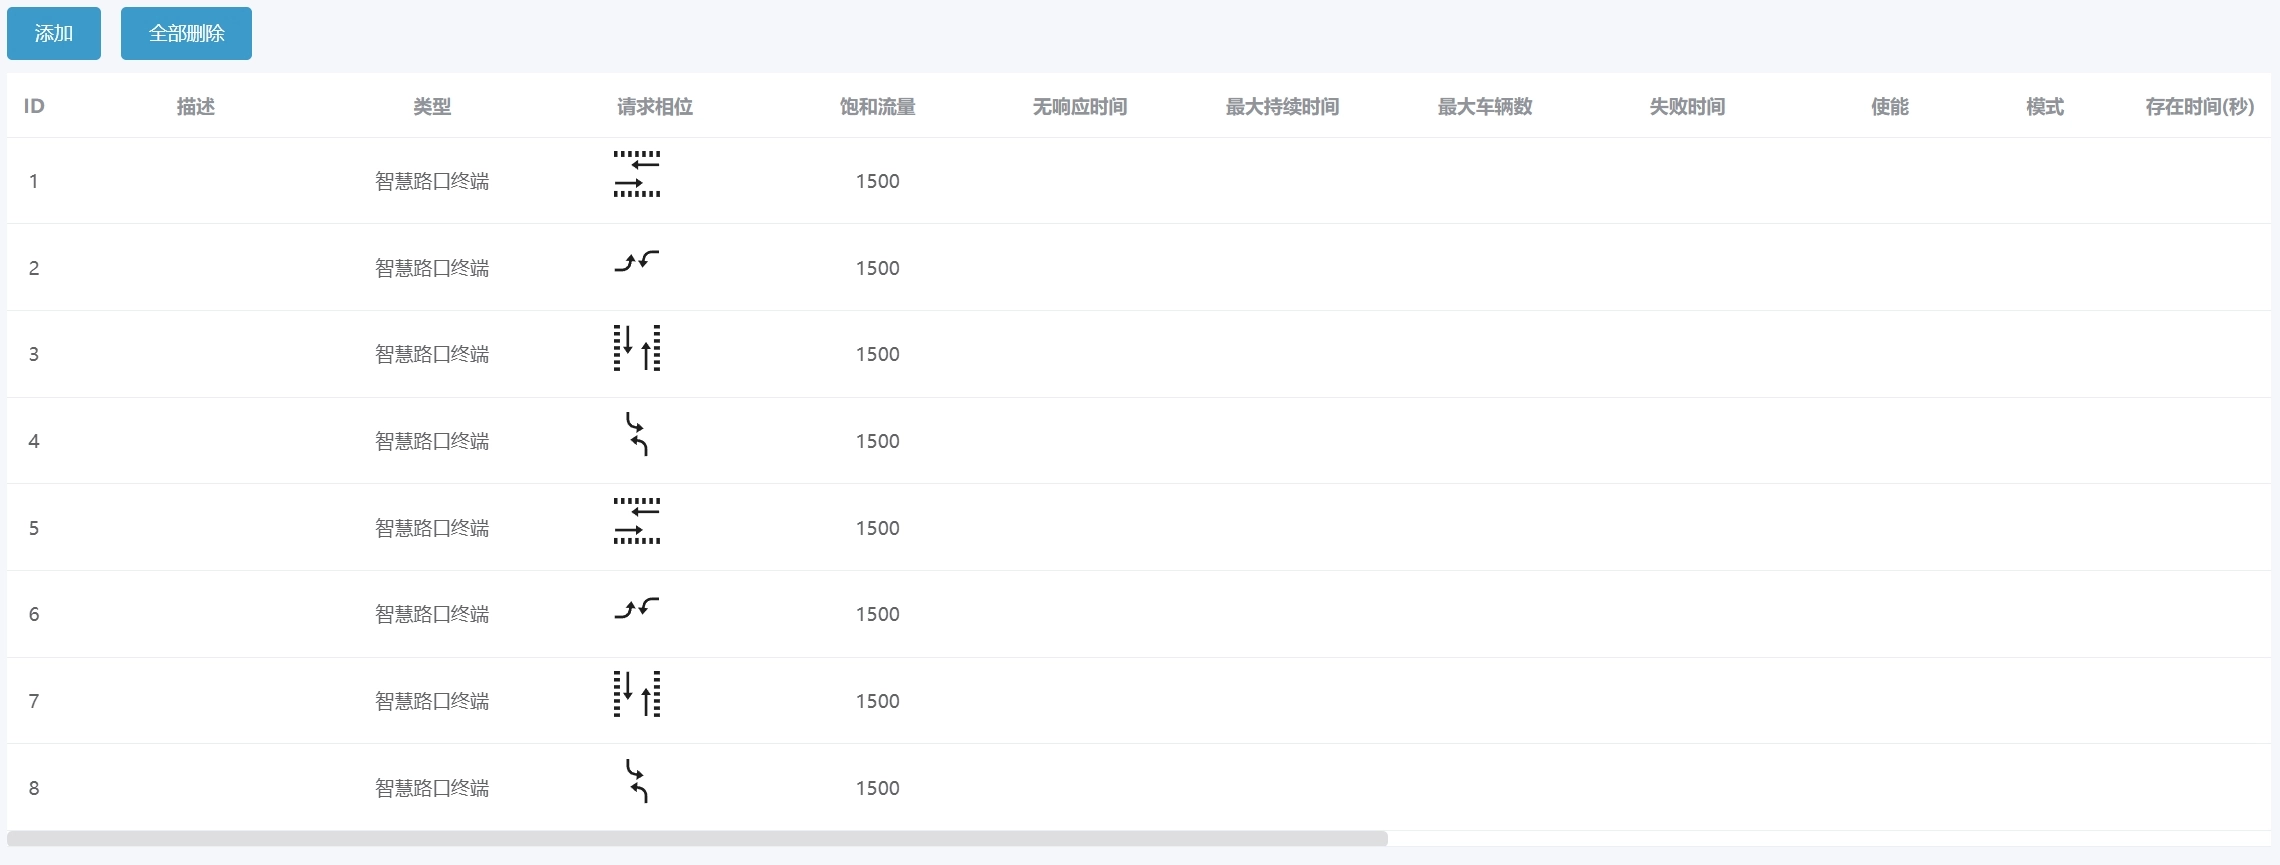Click the 模式 column header
2280x865 pixels.
pyautogui.click(x=2044, y=106)
